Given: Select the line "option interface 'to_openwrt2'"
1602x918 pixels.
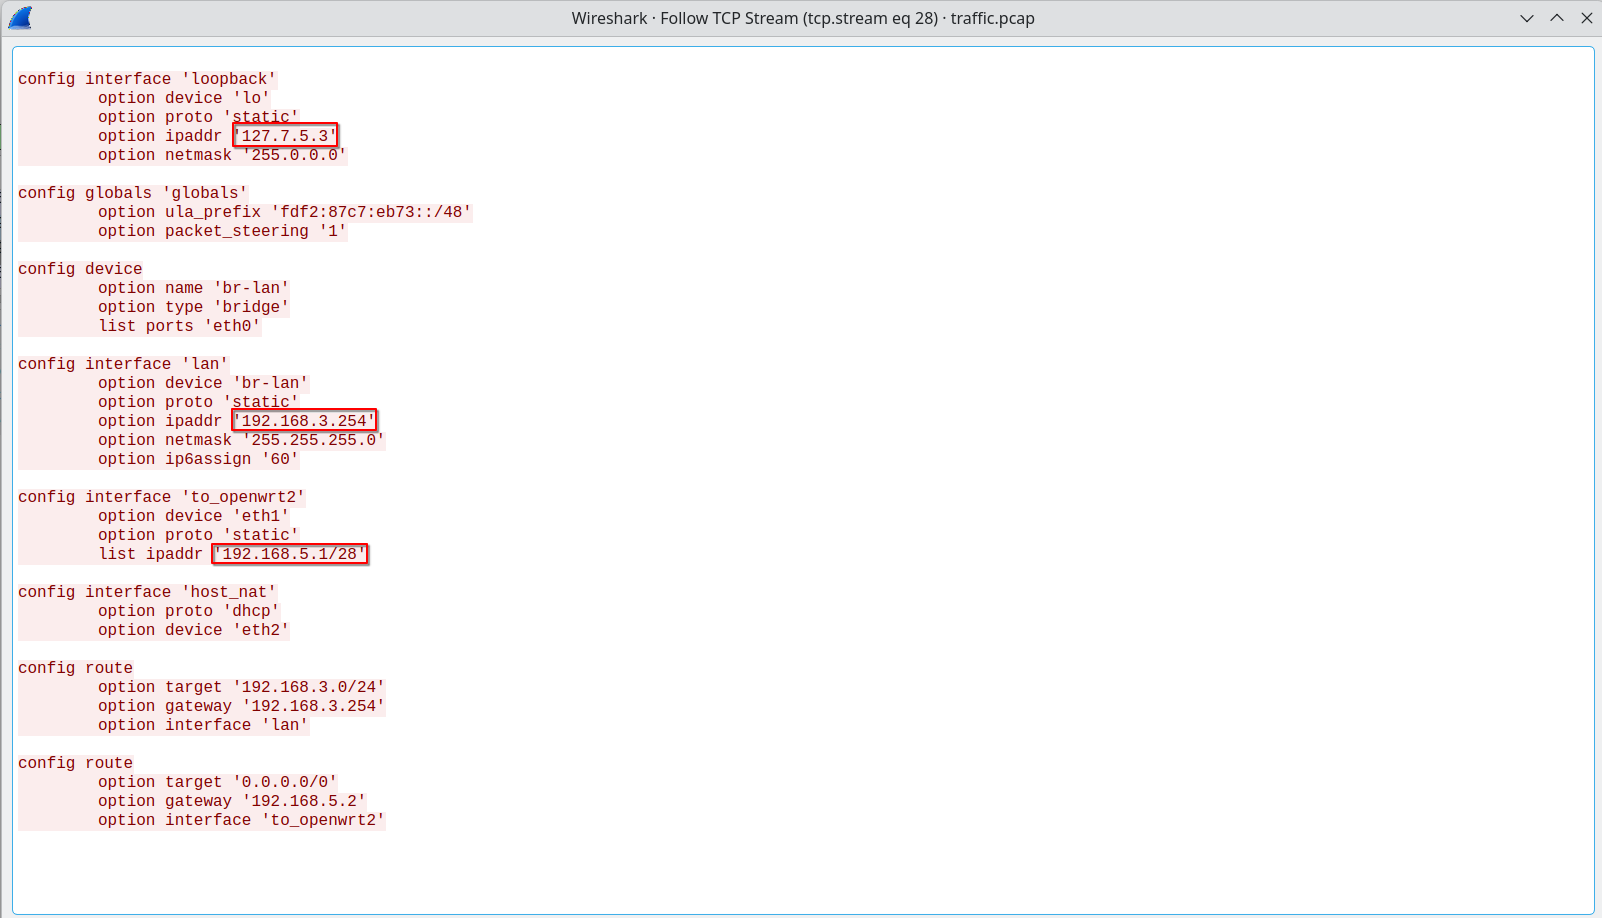Looking at the screenshot, I should pyautogui.click(x=241, y=820).
